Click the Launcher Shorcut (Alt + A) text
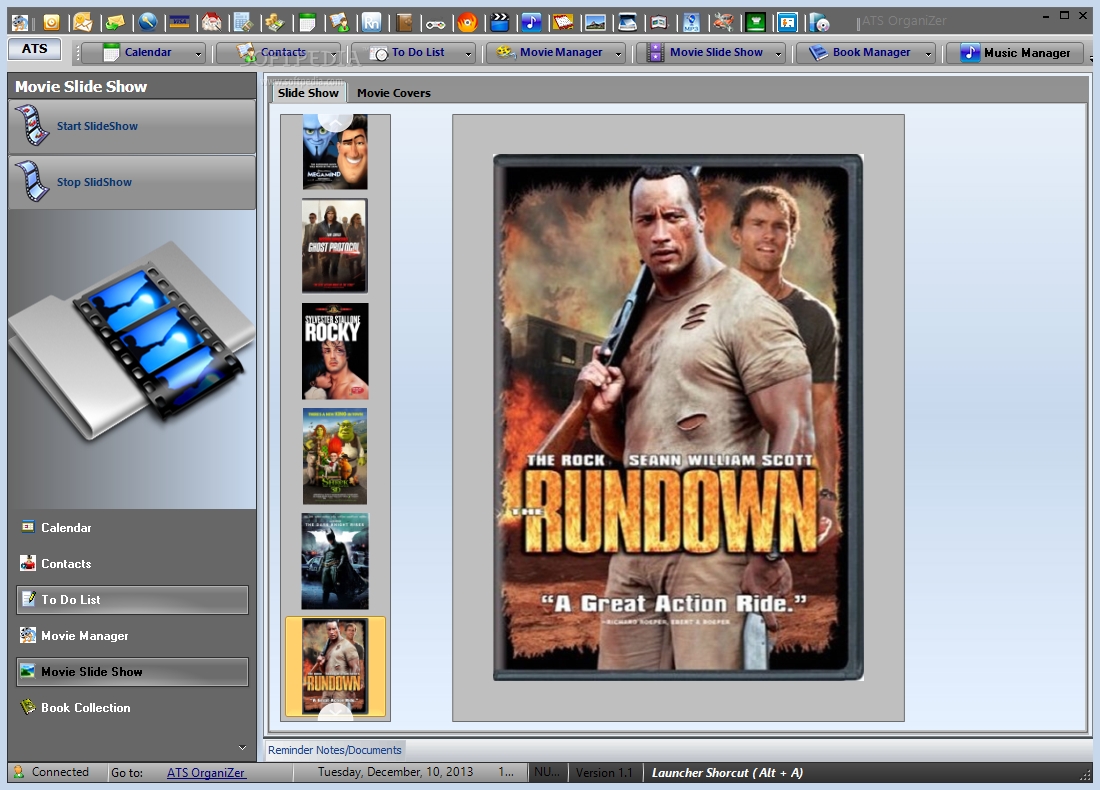 727,772
